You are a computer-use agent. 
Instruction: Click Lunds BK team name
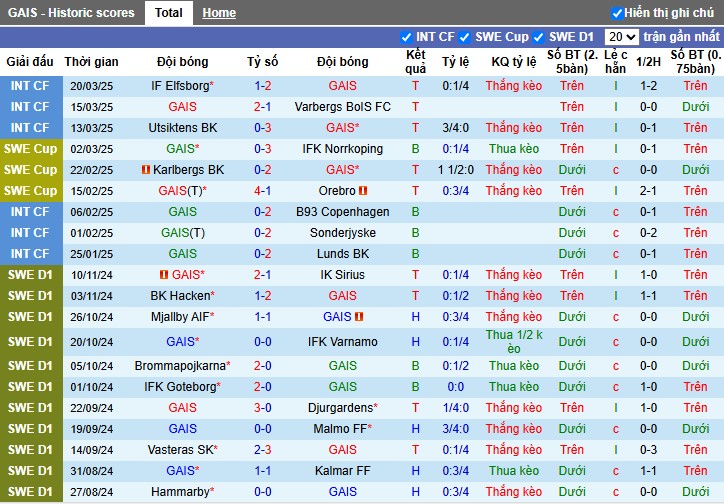(343, 254)
